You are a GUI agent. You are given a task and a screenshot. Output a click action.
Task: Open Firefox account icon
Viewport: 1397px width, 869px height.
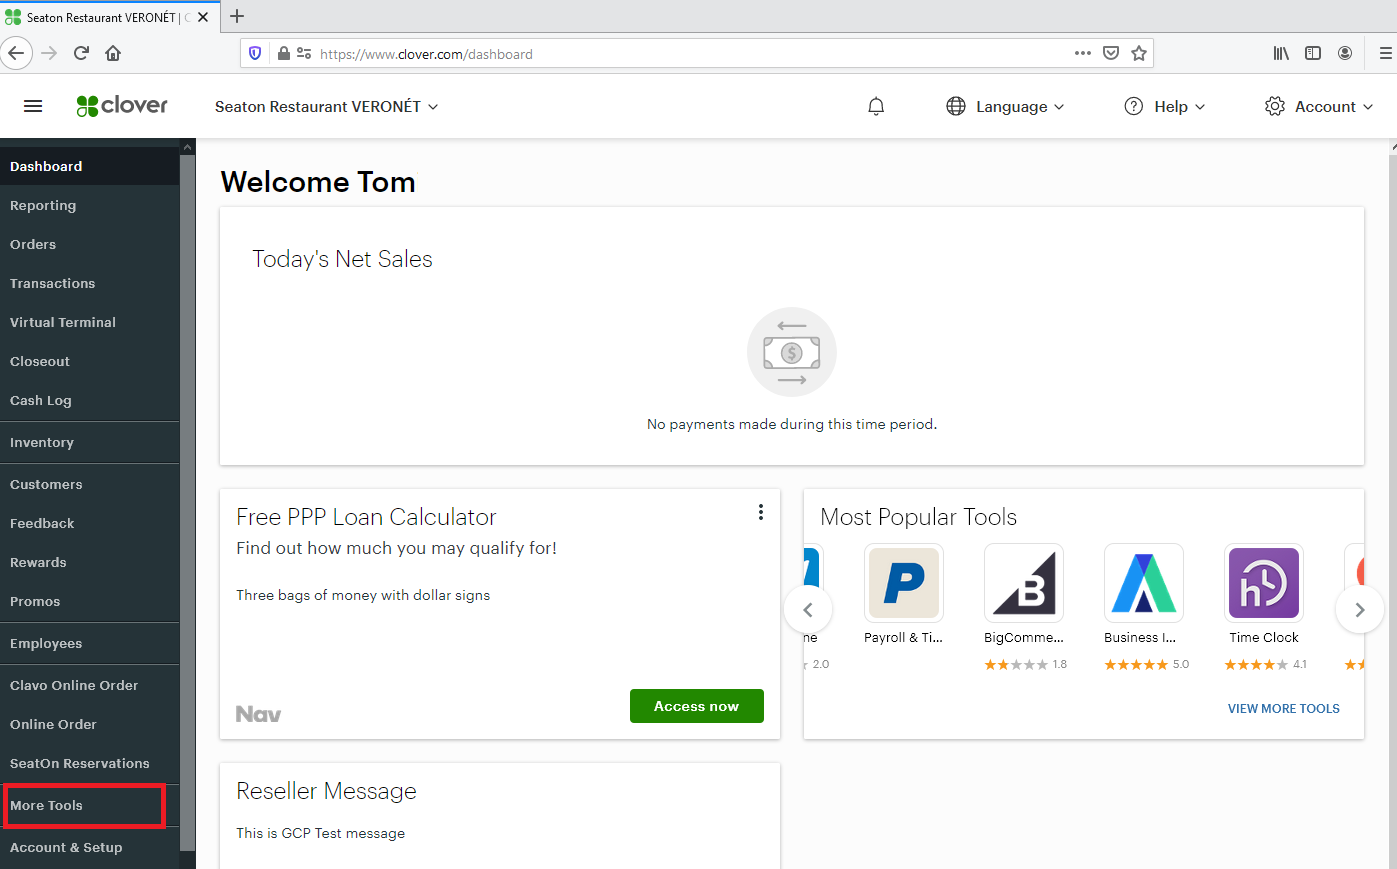point(1345,53)
